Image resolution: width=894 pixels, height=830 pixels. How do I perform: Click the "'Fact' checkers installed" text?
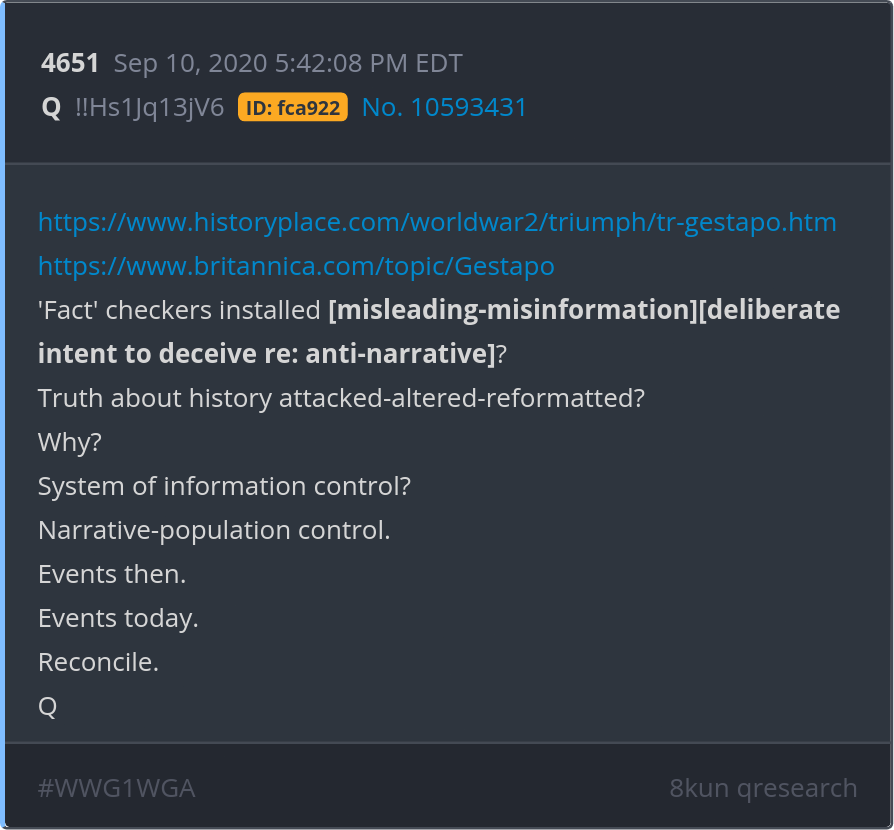[x=179, y=310]
